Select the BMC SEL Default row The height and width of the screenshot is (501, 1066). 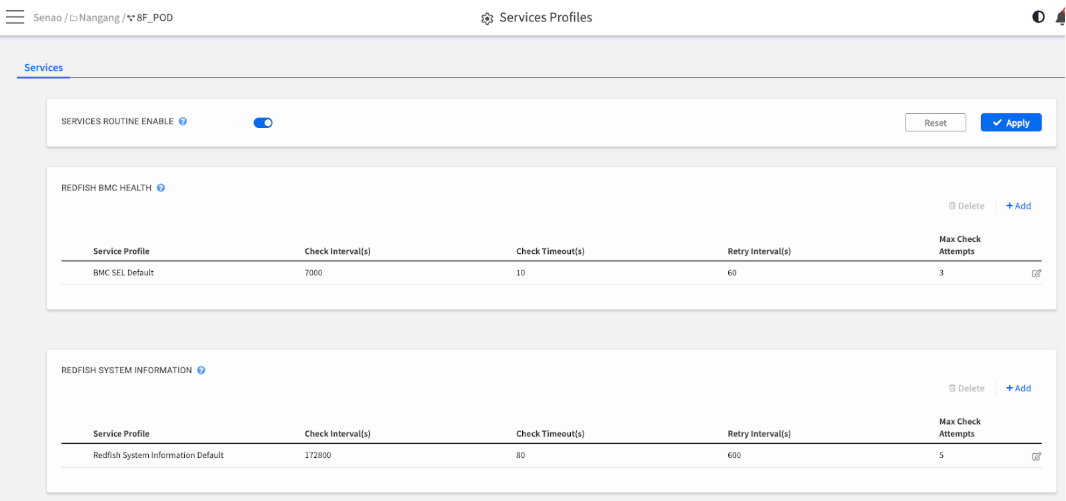tap(123, 273)
